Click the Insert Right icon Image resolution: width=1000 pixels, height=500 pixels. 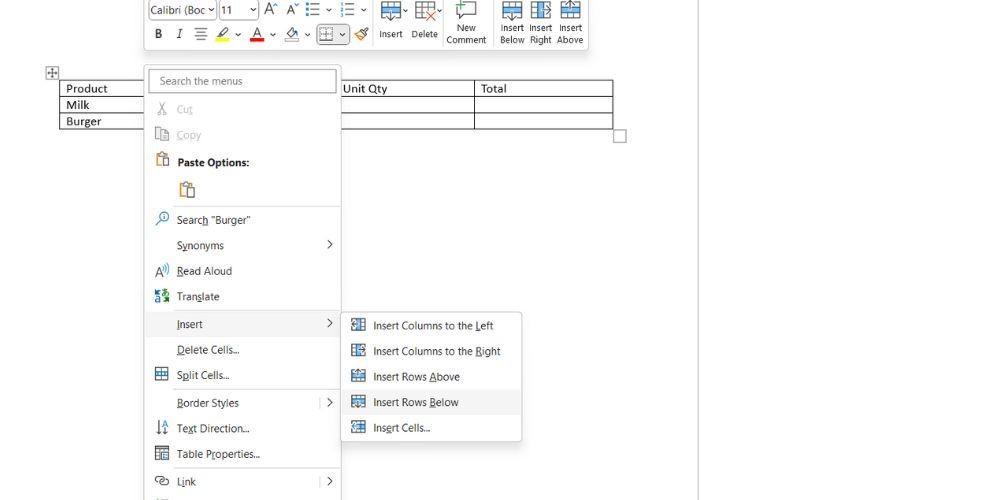[x=541, y=23]
